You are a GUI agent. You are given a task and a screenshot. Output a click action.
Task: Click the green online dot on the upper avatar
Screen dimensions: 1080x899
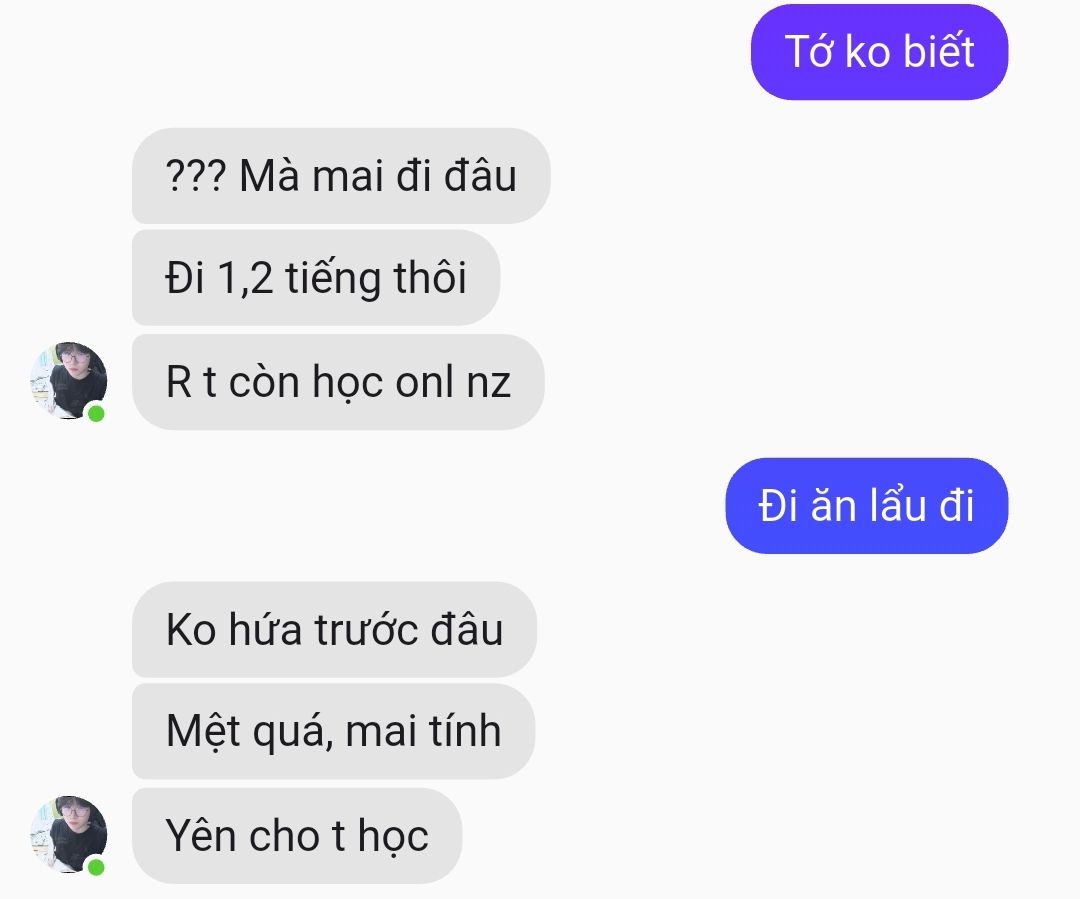click(x=96, y=413)
